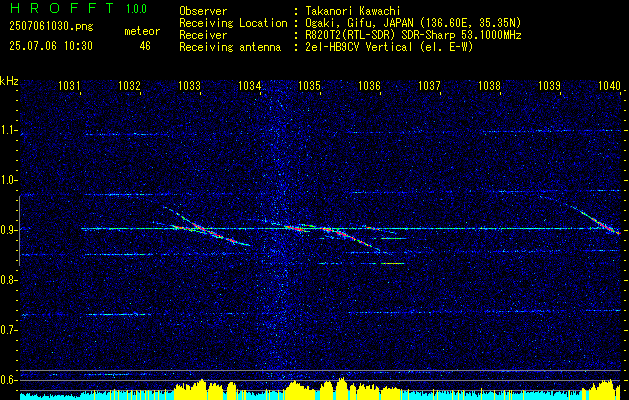Click the 1.0.0 version number
629x400 pixels.
pos(136,8)
